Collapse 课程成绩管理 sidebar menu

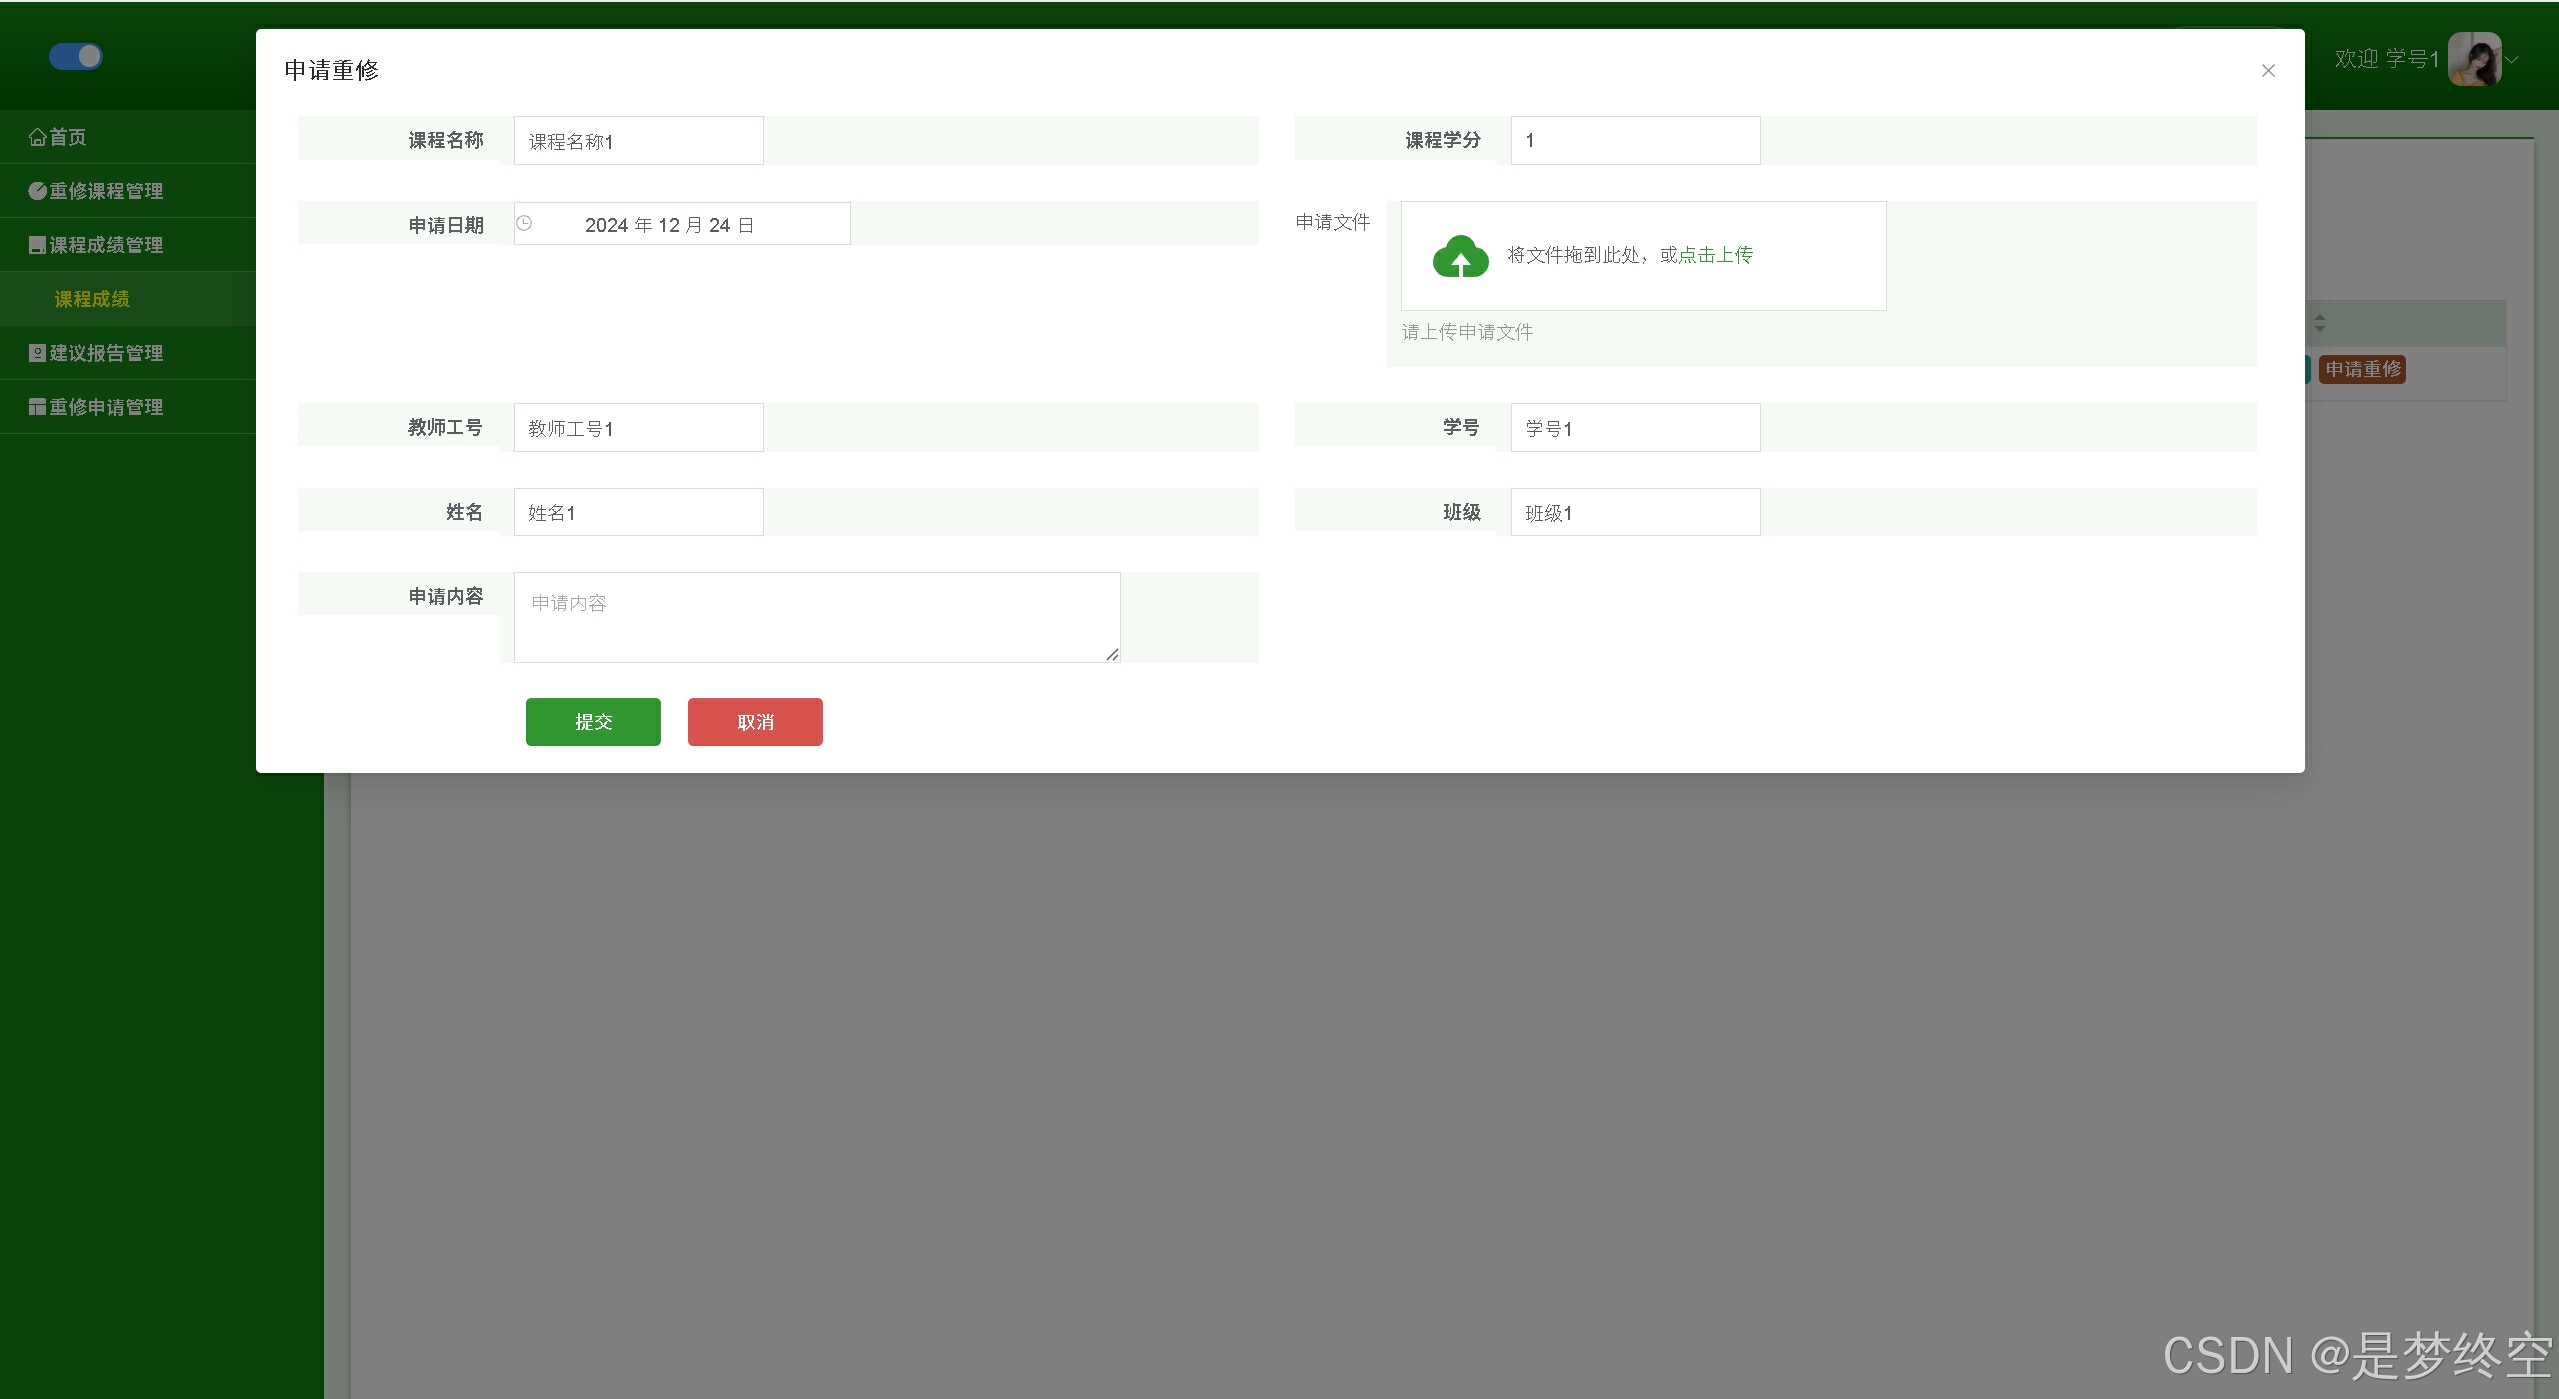[97, 245]
